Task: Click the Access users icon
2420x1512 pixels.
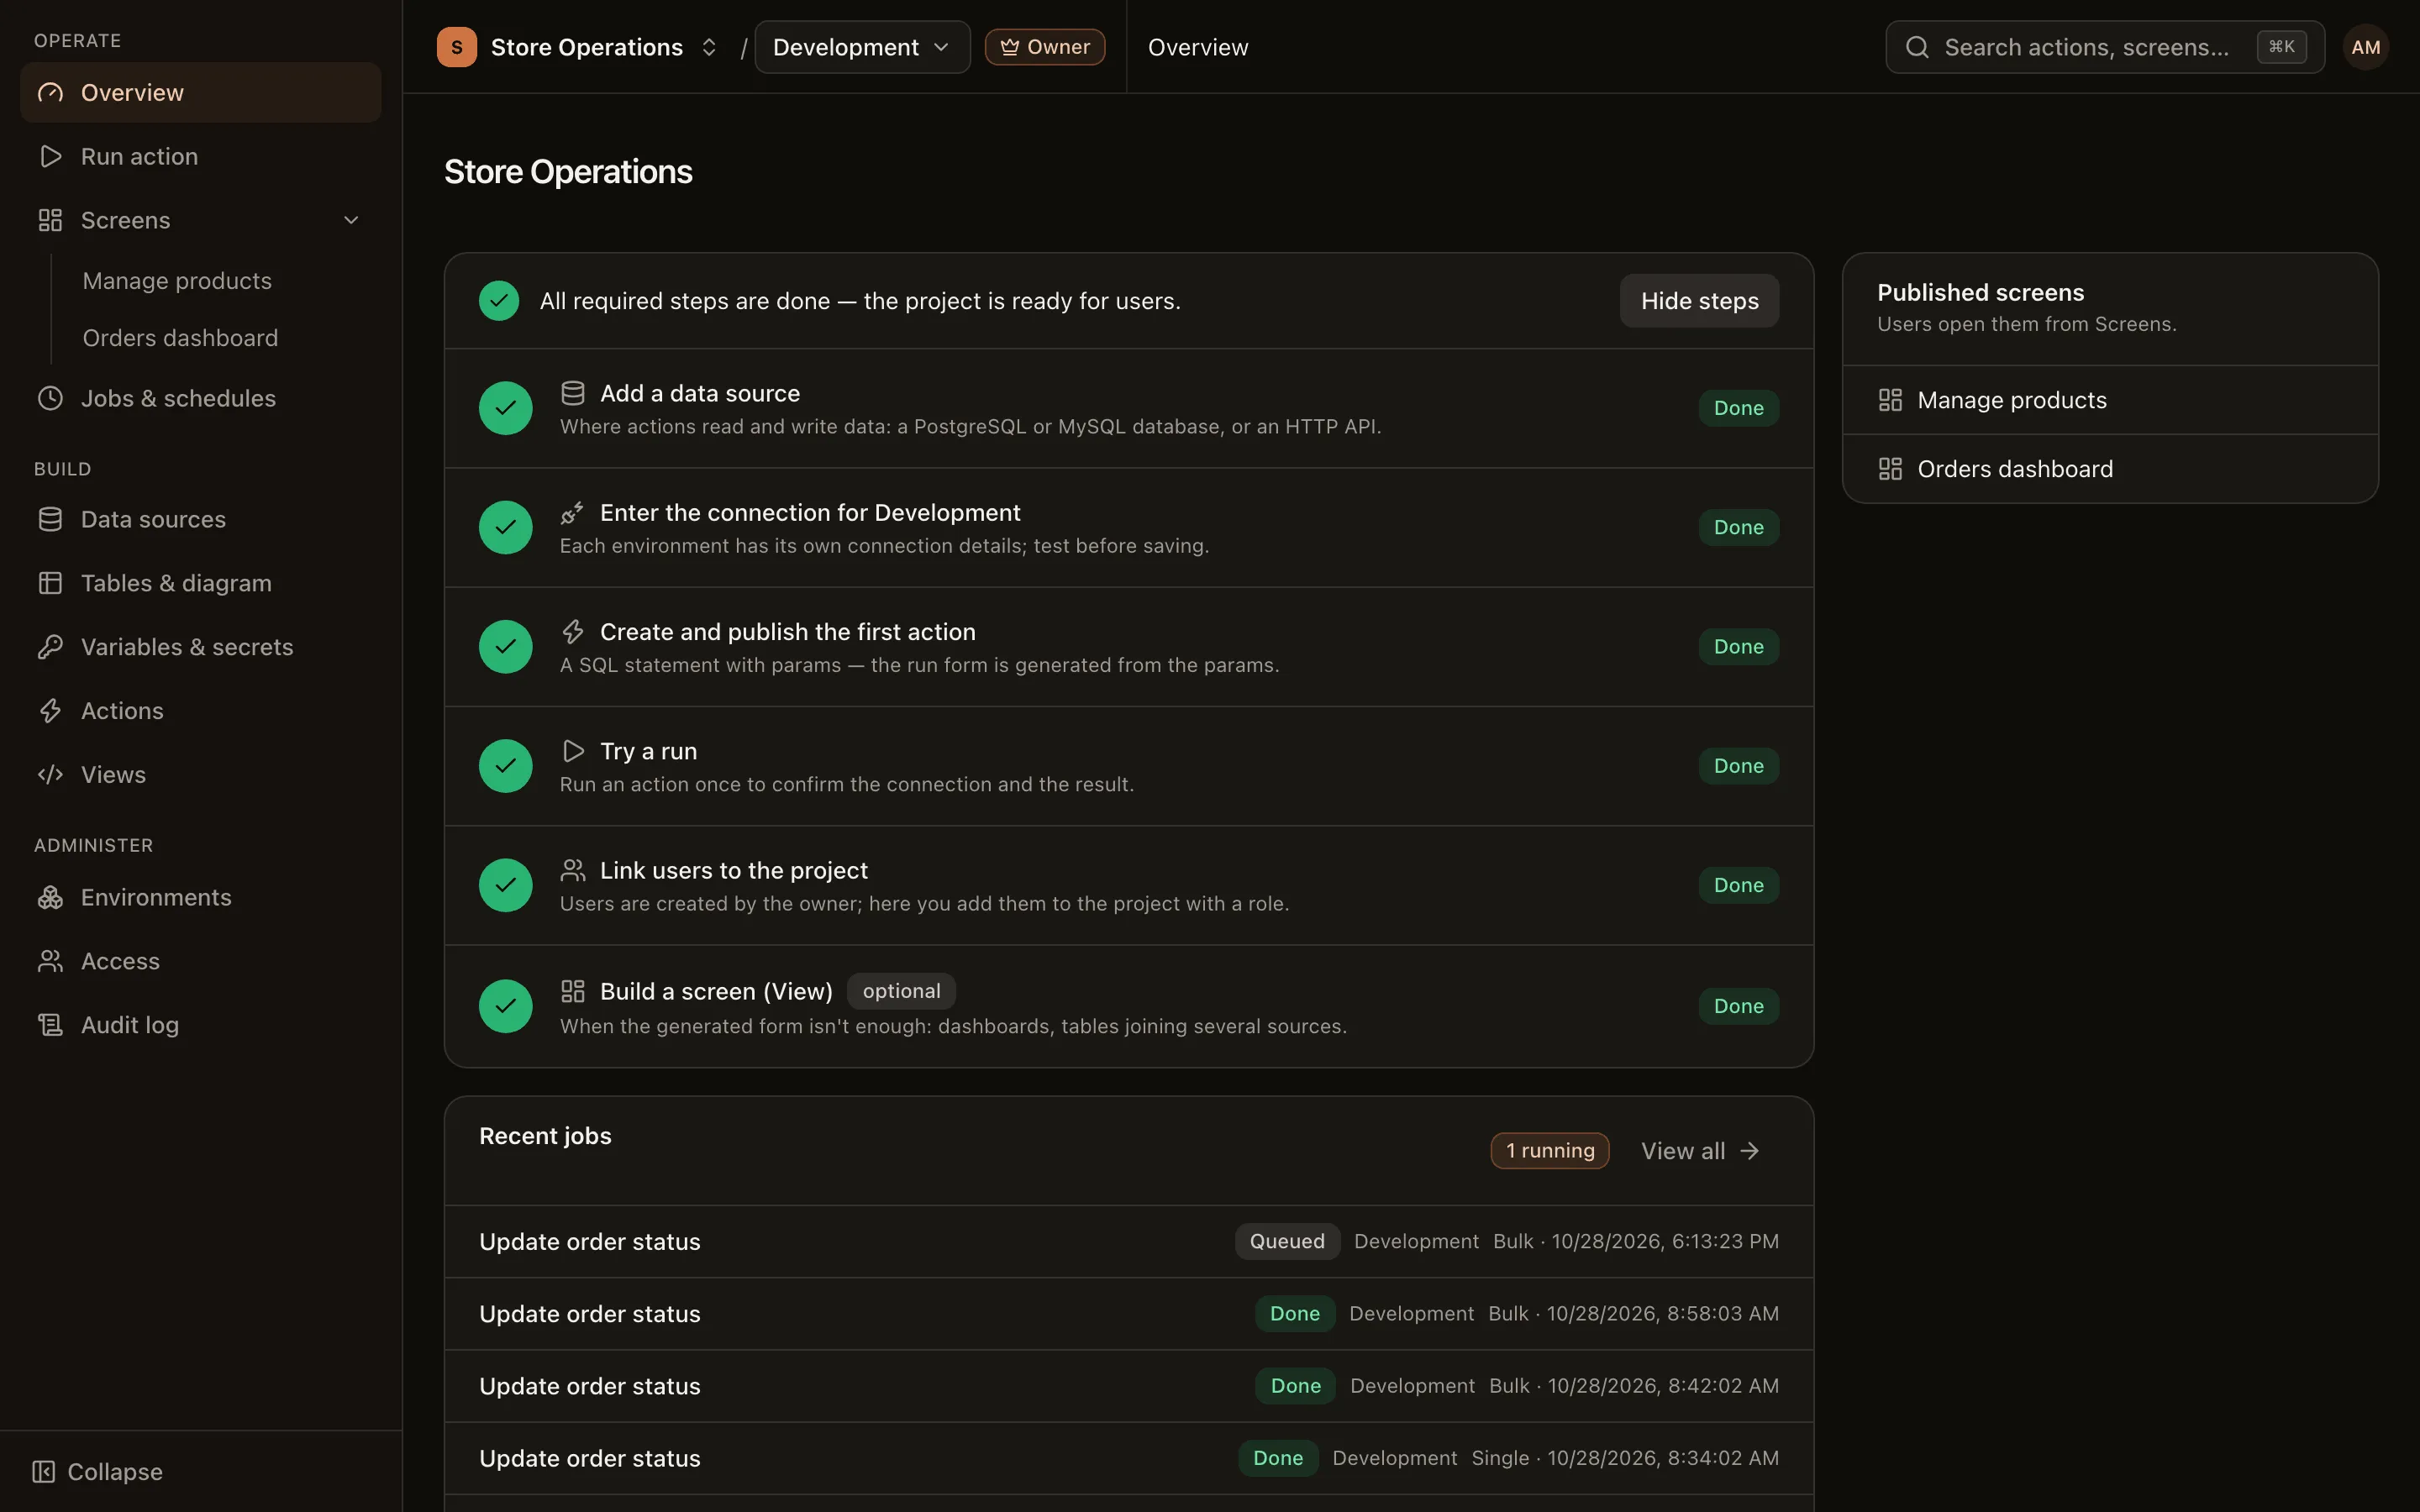Action: click(x=50, y=961)
